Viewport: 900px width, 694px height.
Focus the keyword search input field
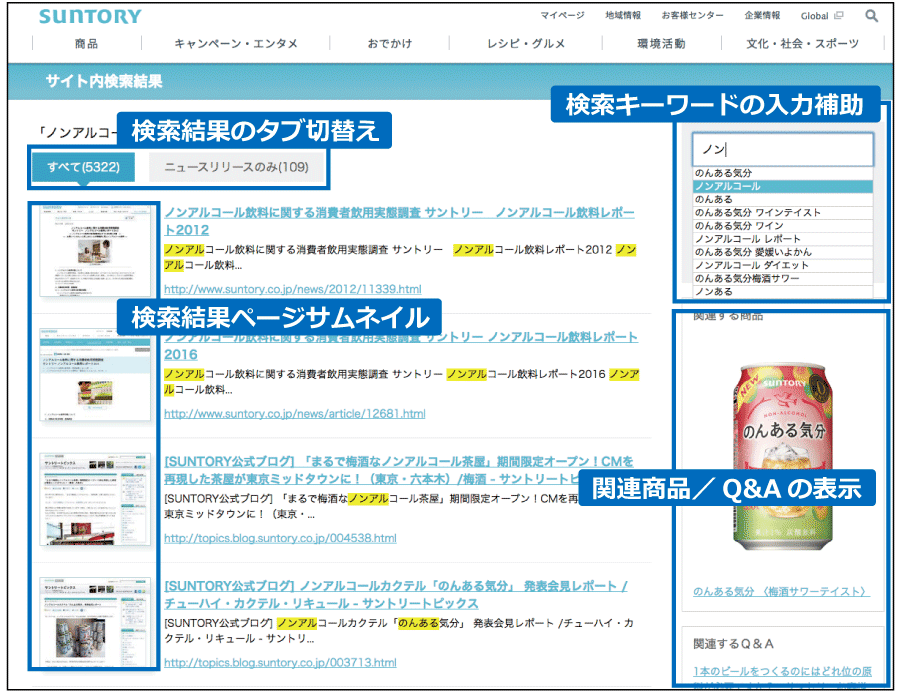pos(783,150)
